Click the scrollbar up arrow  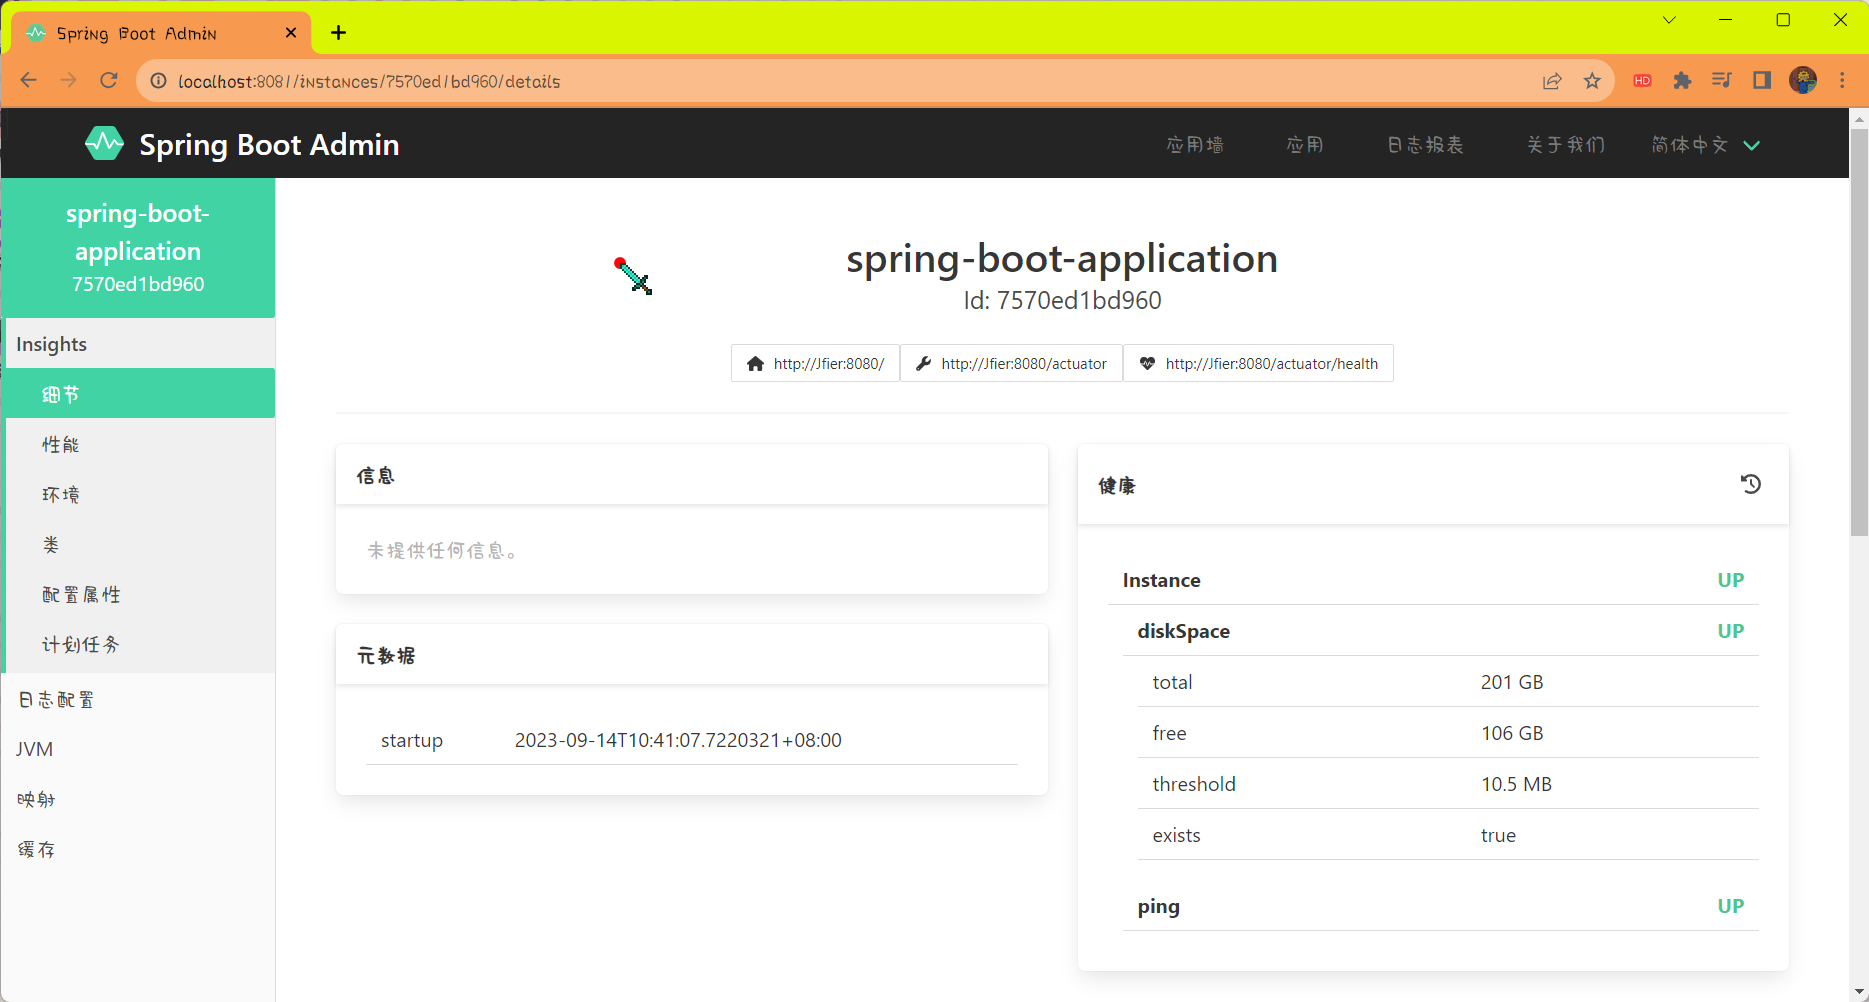(1859, 118)
